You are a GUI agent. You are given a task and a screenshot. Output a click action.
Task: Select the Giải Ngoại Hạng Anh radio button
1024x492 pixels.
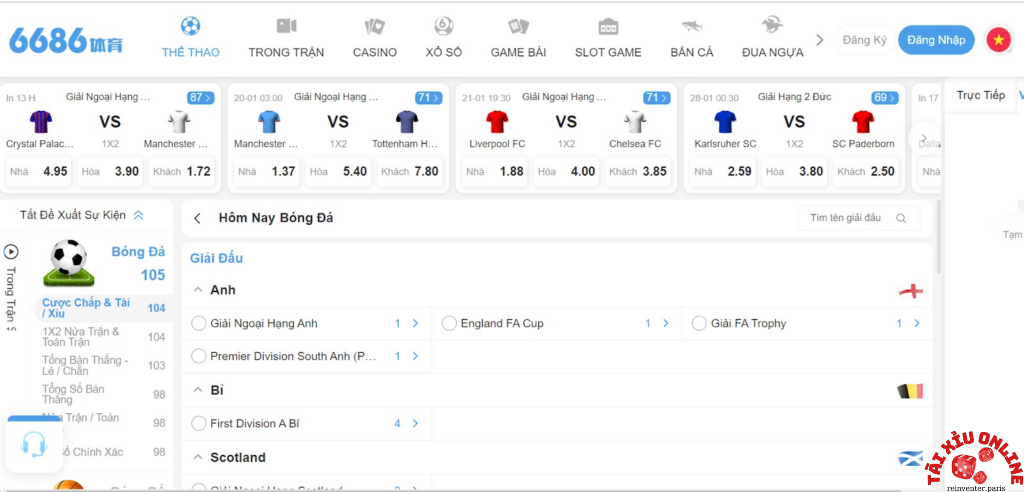(x=198, y=324)
